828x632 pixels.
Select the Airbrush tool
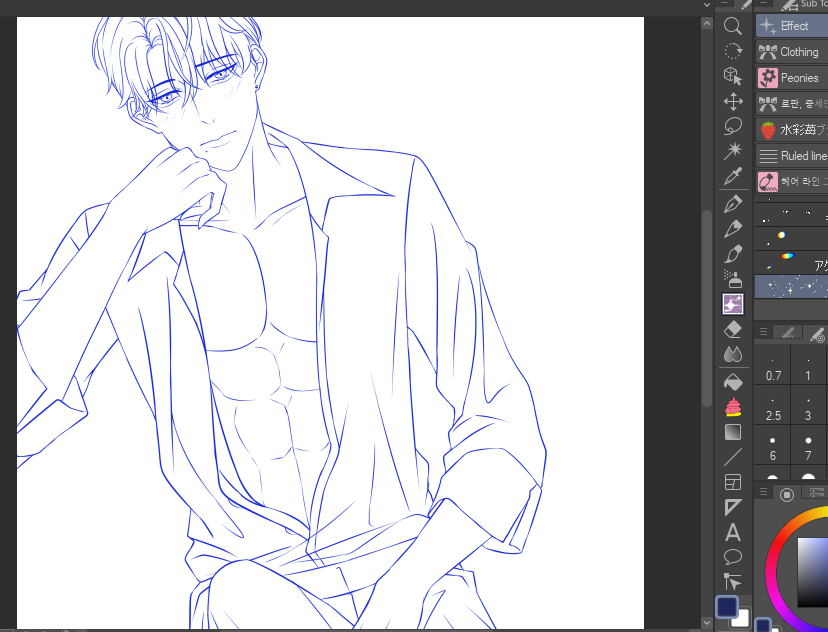coord(732,279)
